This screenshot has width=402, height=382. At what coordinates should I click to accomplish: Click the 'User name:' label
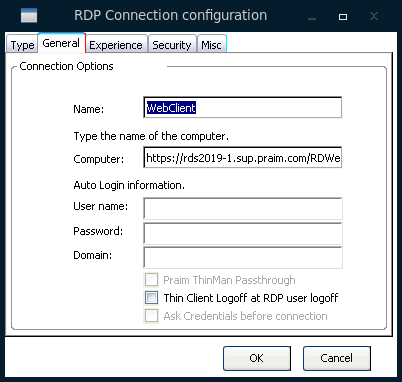pos(101,206)
